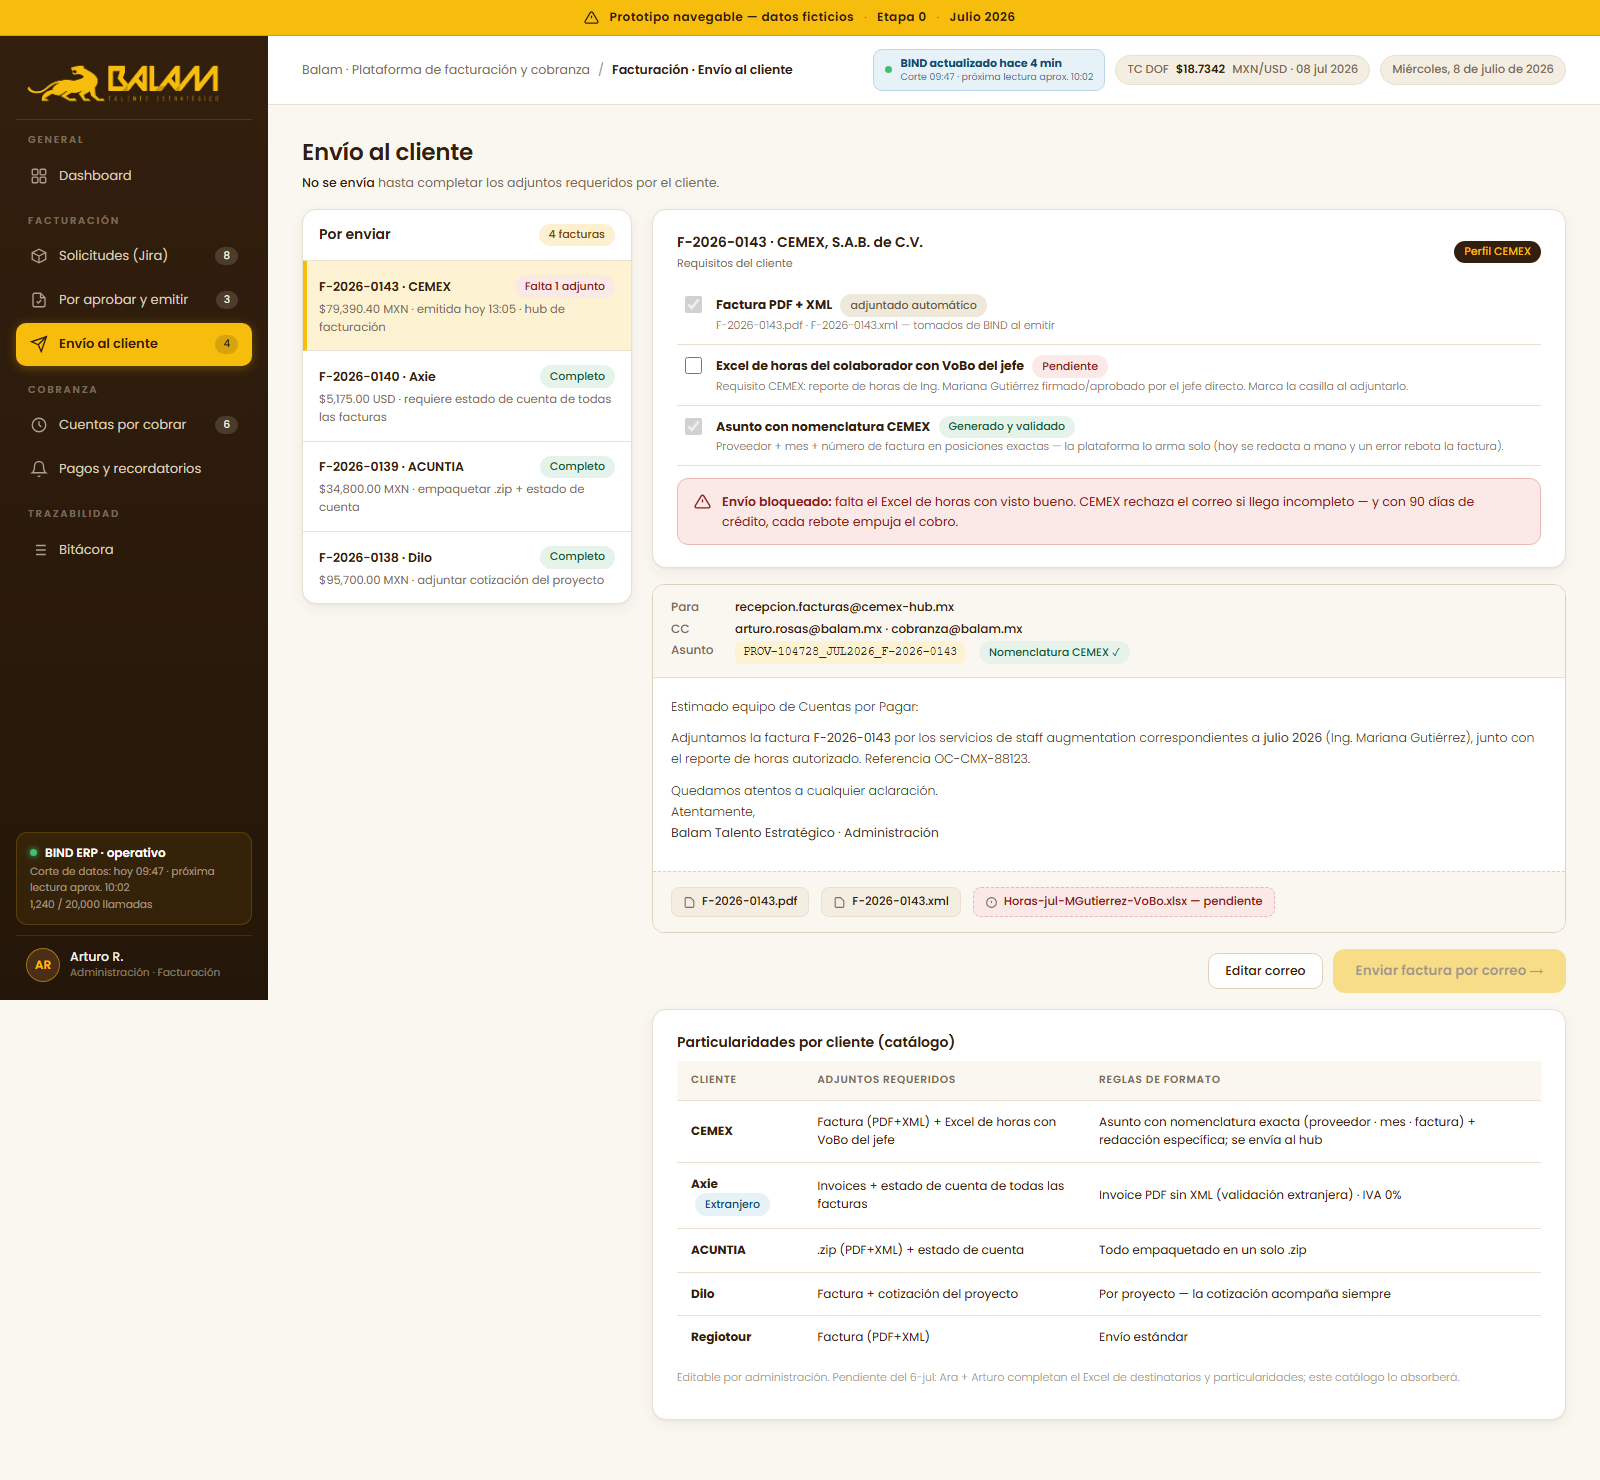The image size is (1600, 1480).
Task: Click the Cuentas por cobrar clock icon
Action: point(39,425)
